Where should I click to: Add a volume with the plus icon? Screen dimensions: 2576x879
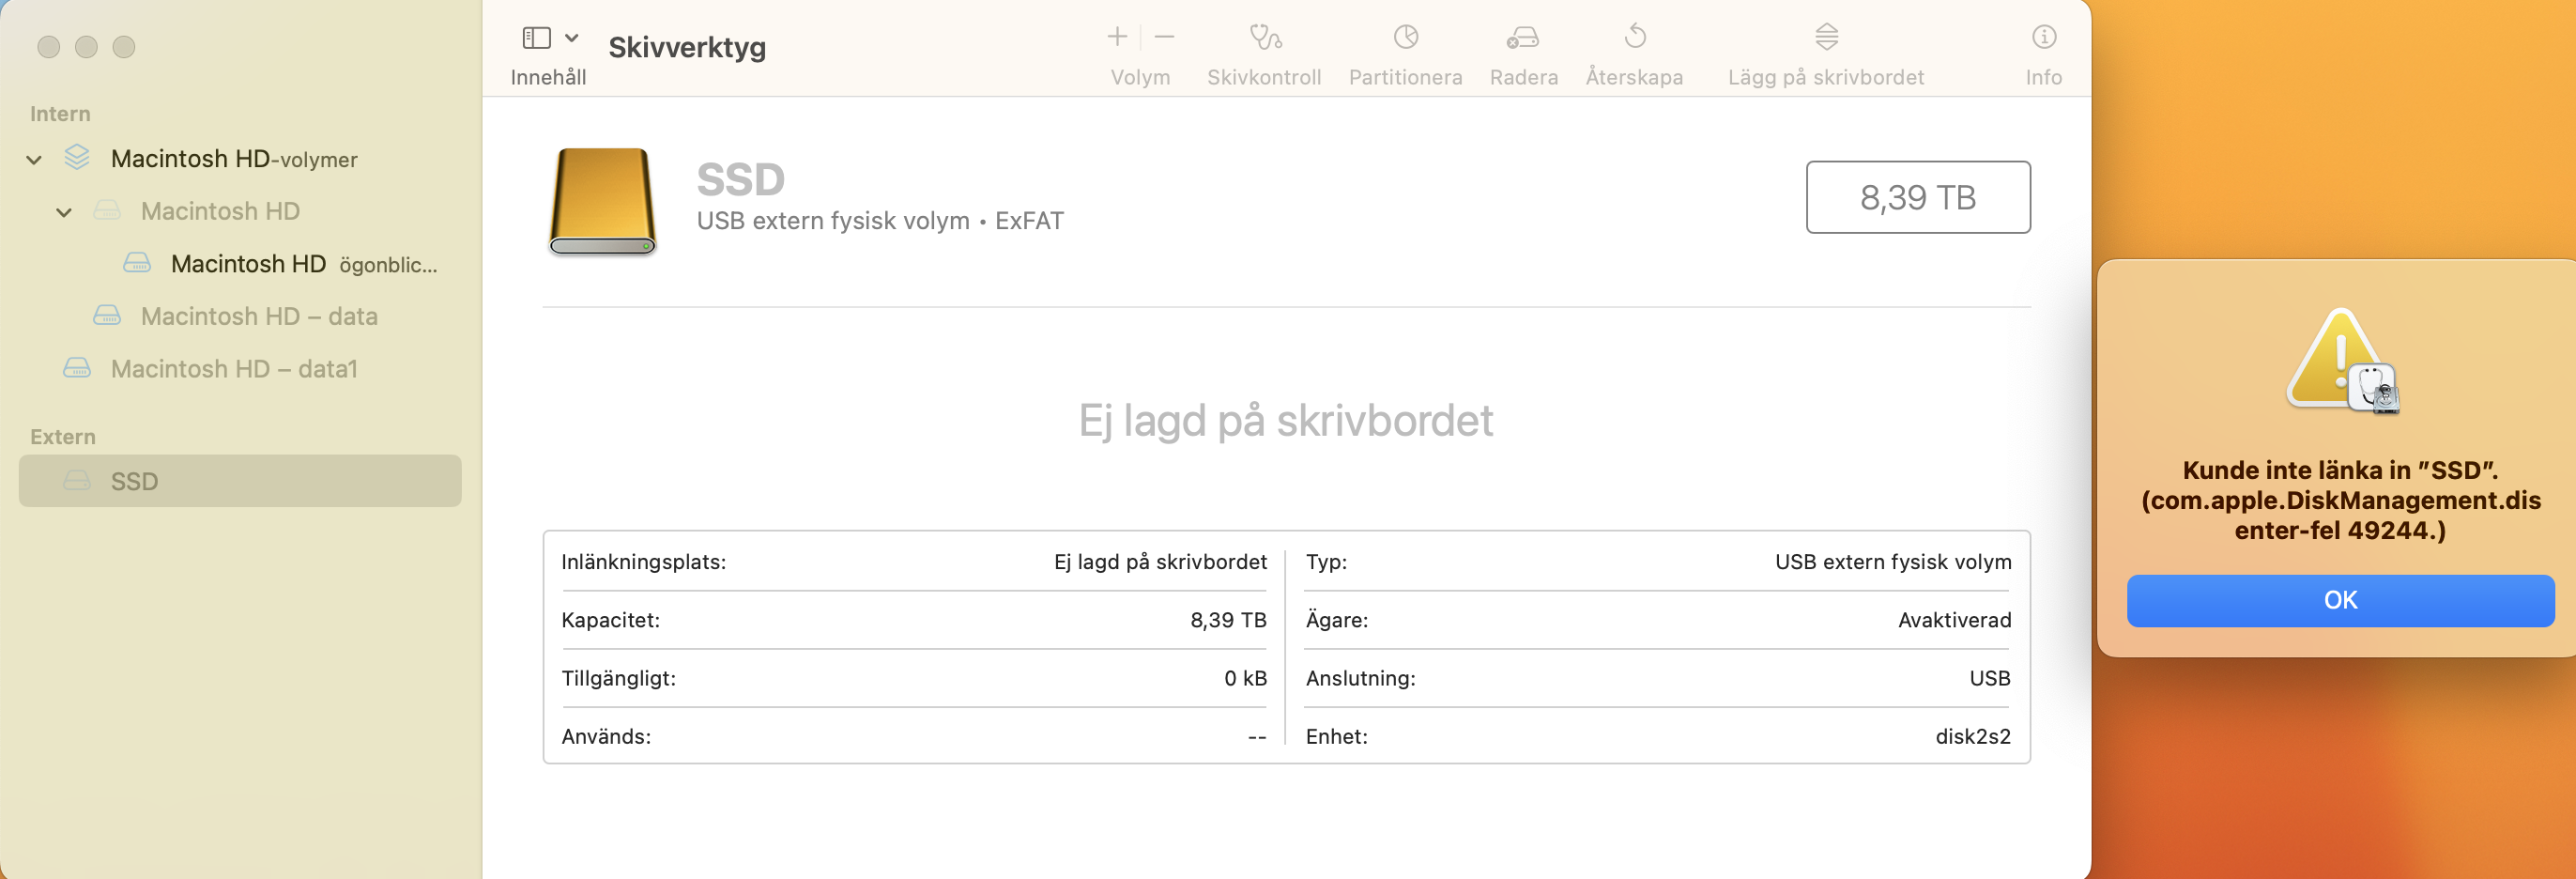pos(1117,37)
